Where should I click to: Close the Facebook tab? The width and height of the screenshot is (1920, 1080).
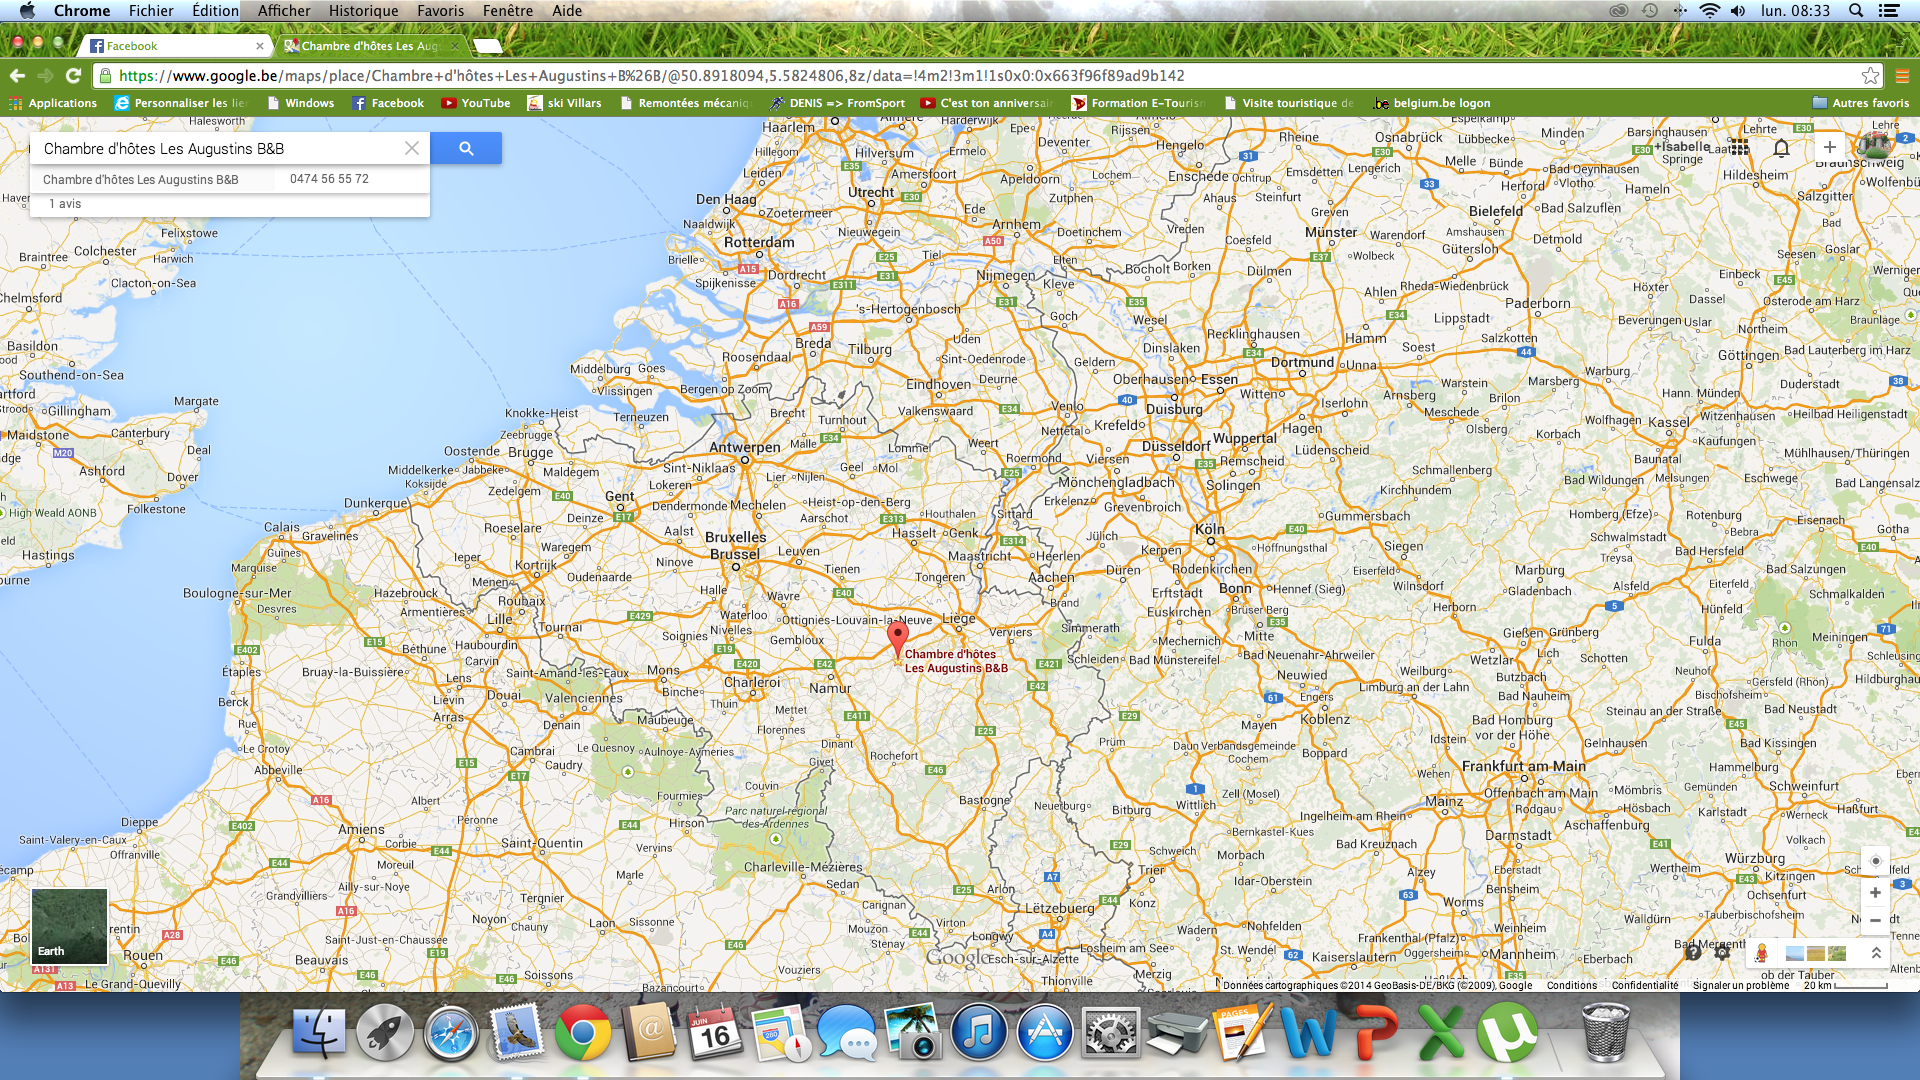pyautogui.click(x=260, y=46)
